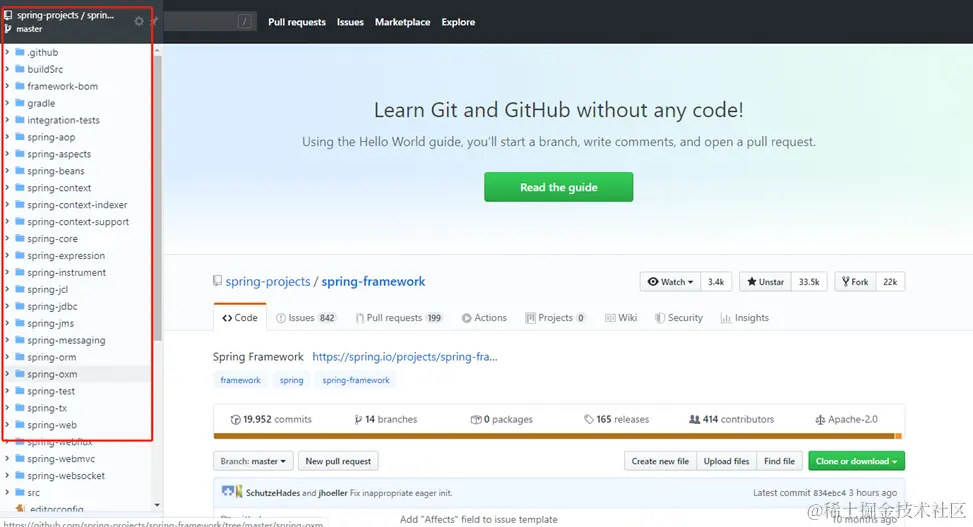Click the New pull request button
Image resolution: width=973 pixels, height=527 pixels.
338,461
